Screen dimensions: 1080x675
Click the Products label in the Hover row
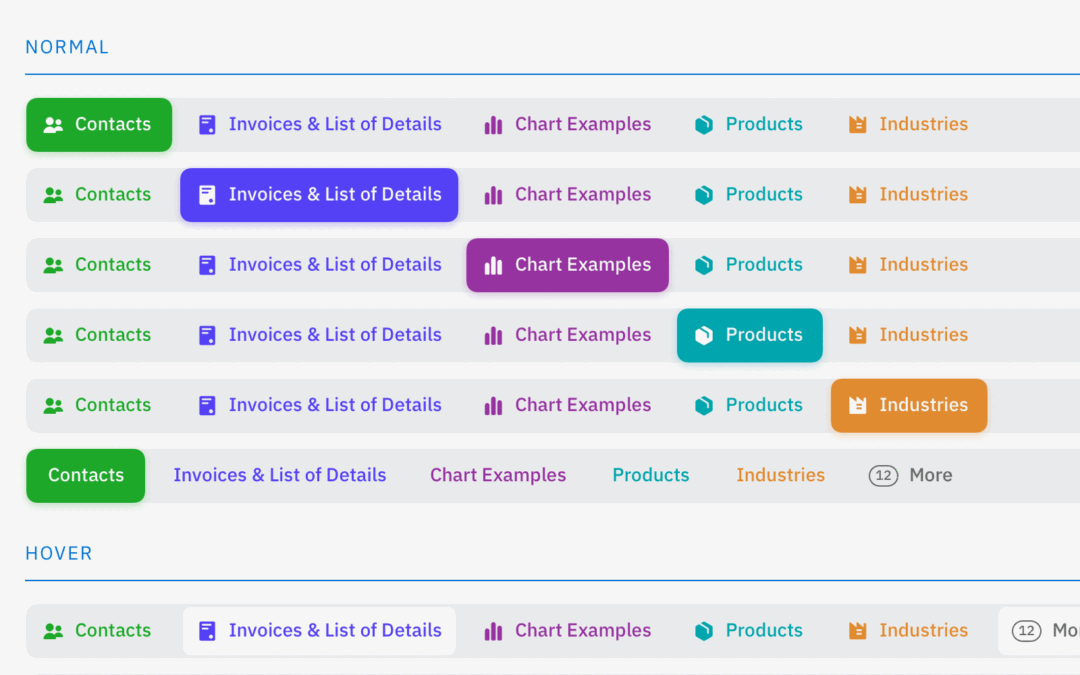coord(764,631)
